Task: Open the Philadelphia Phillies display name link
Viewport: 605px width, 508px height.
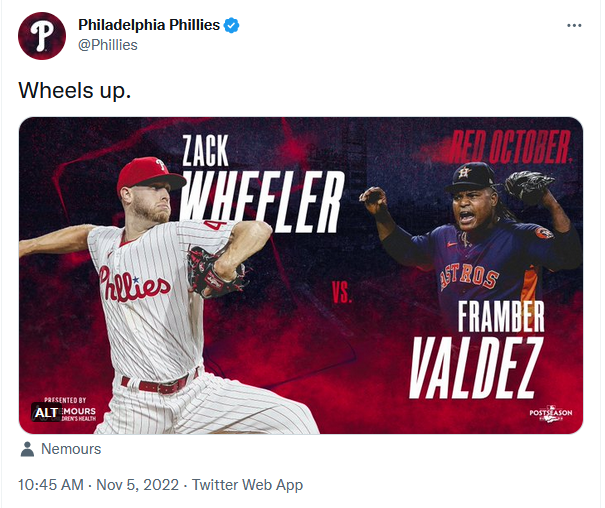Action: (x=149, y=25)
